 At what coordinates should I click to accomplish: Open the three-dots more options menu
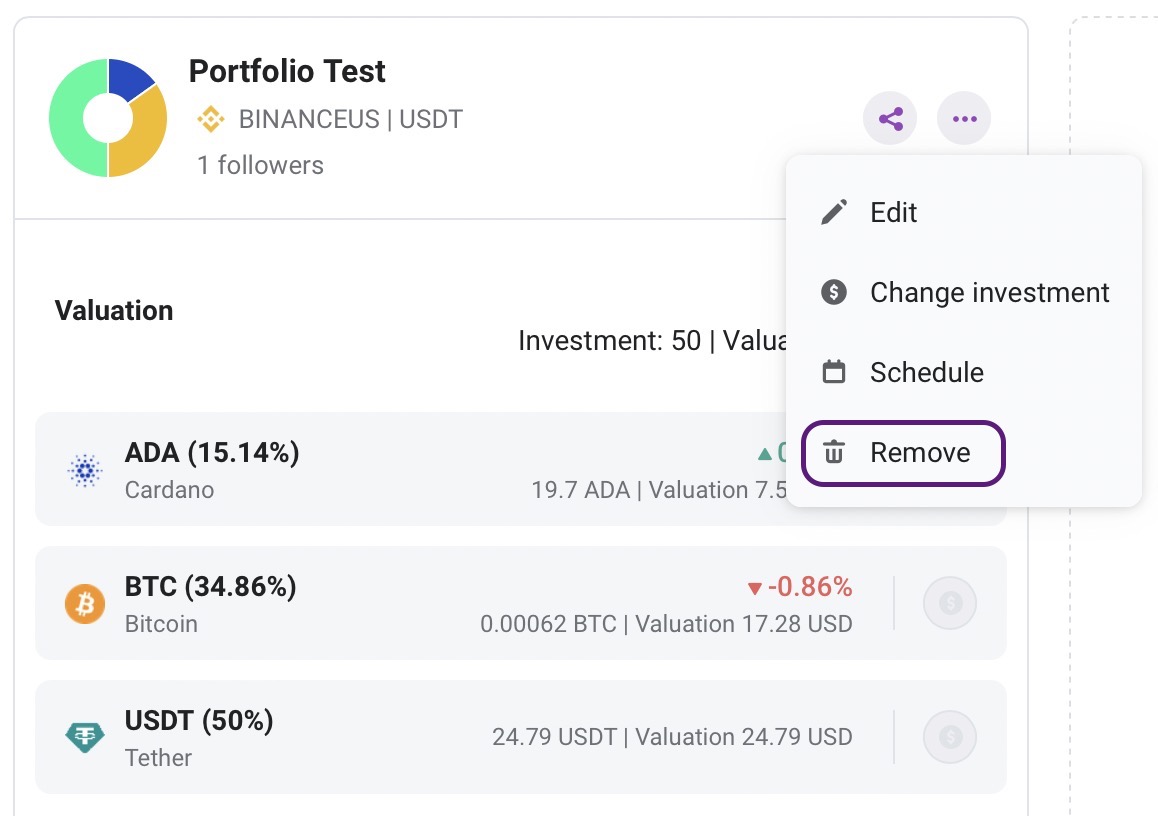pos(964,119)
